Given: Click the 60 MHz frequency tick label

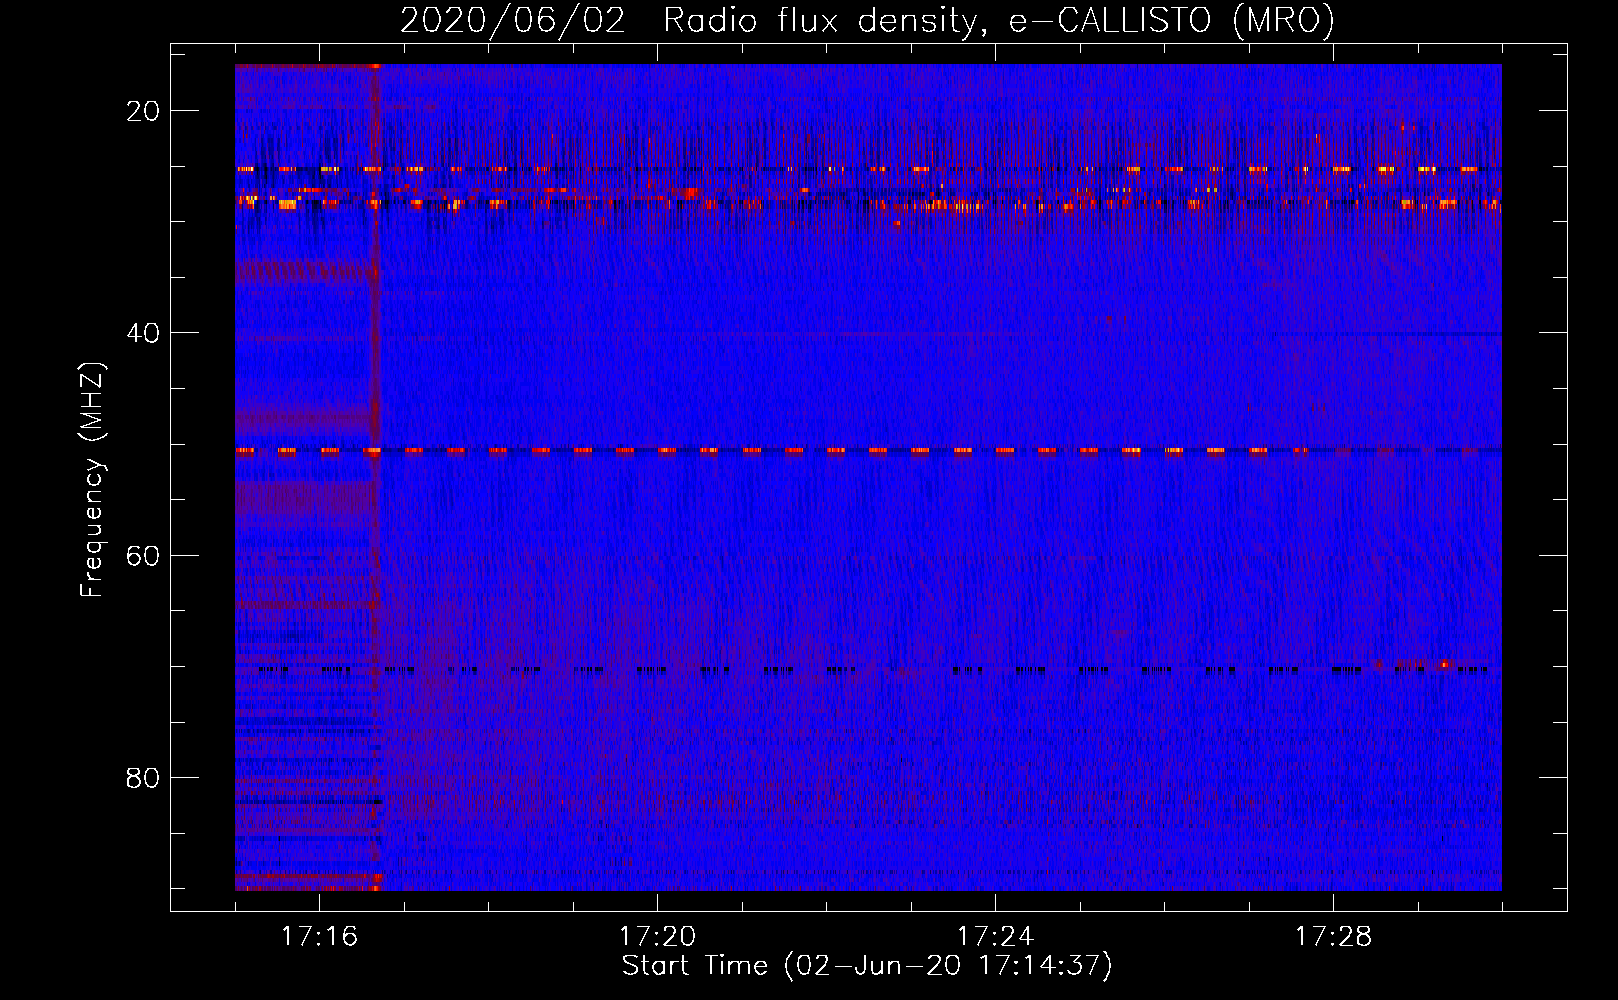Looking at the screenshot, I should 143,555.
